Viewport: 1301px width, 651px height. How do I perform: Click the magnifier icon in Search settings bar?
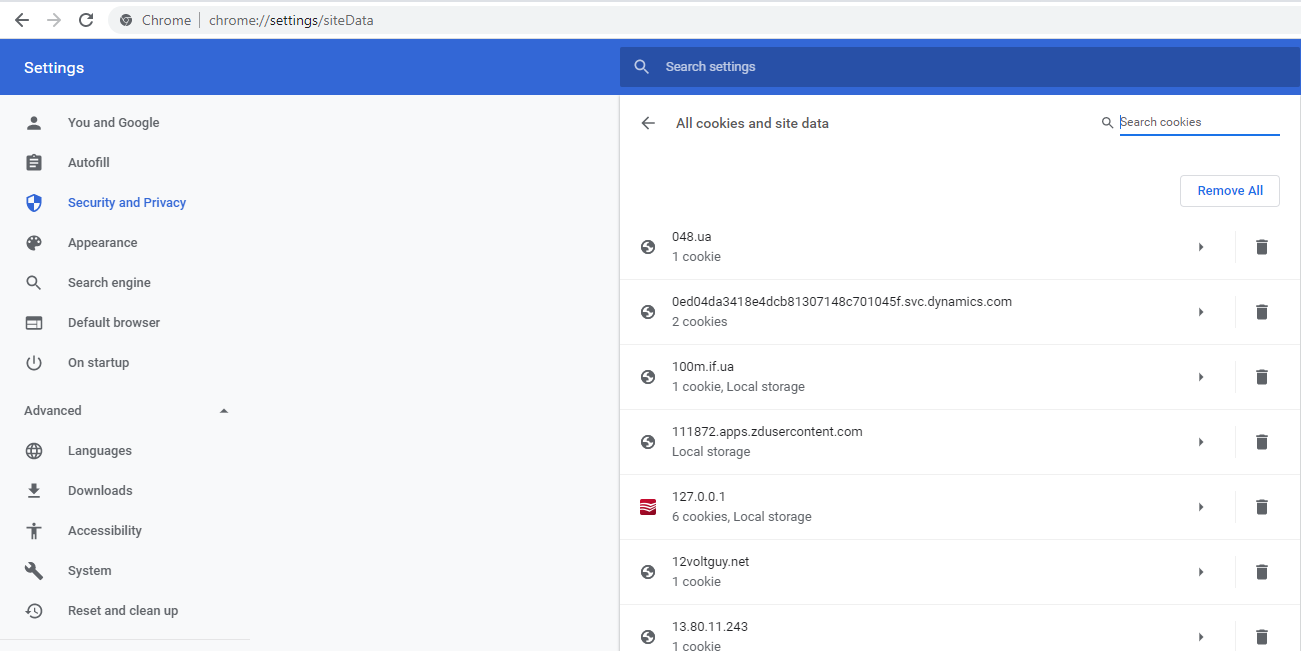[x=642, y=67]
